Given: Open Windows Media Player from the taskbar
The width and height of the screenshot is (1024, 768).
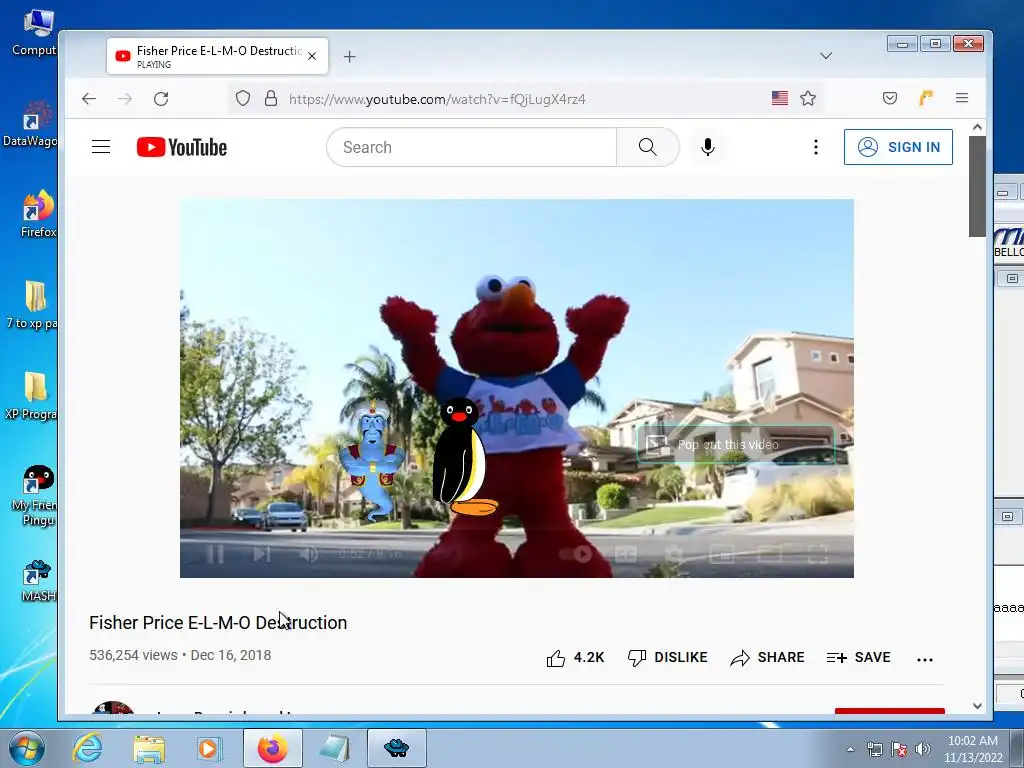Looking at the screenshot, I should 209,748.
